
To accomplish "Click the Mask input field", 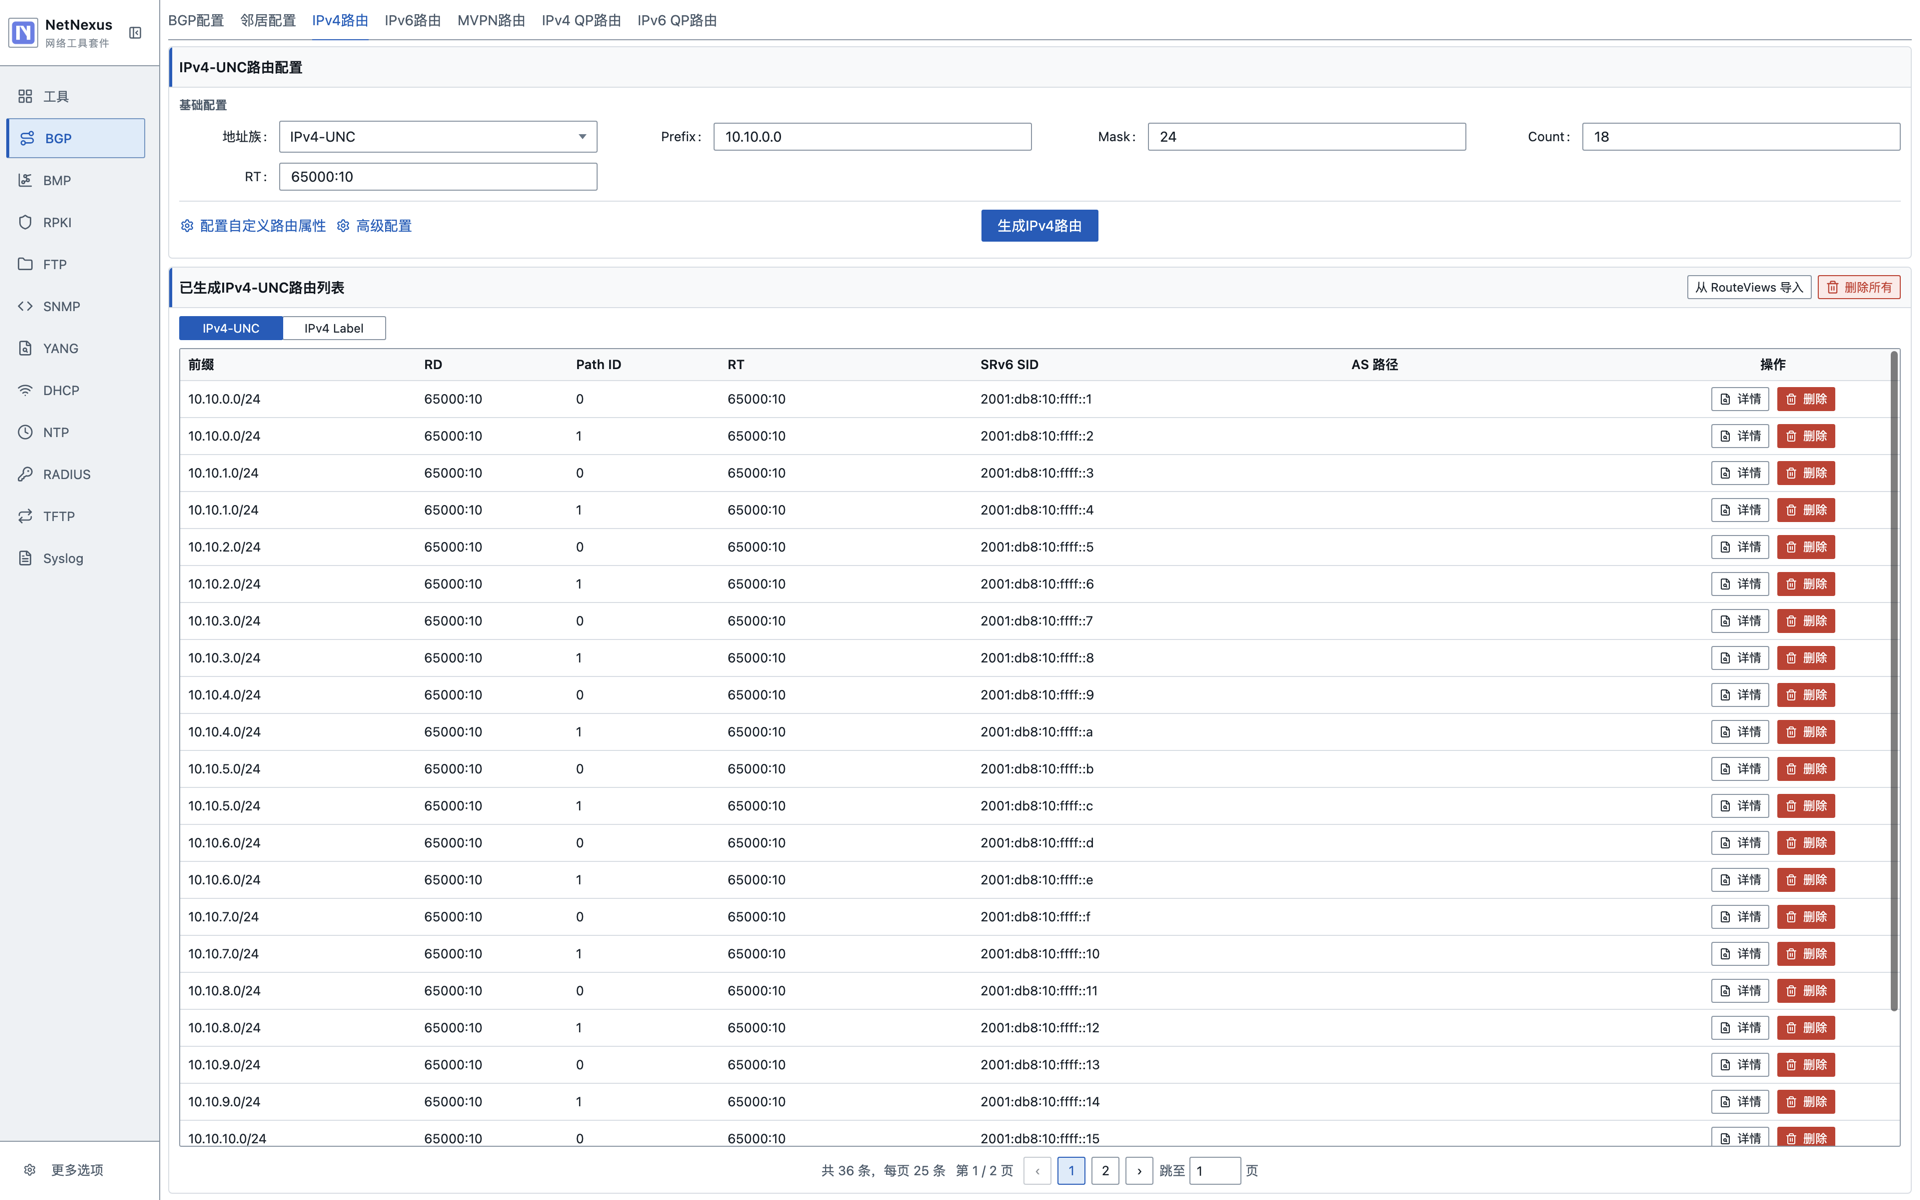I will [1306, 137].
